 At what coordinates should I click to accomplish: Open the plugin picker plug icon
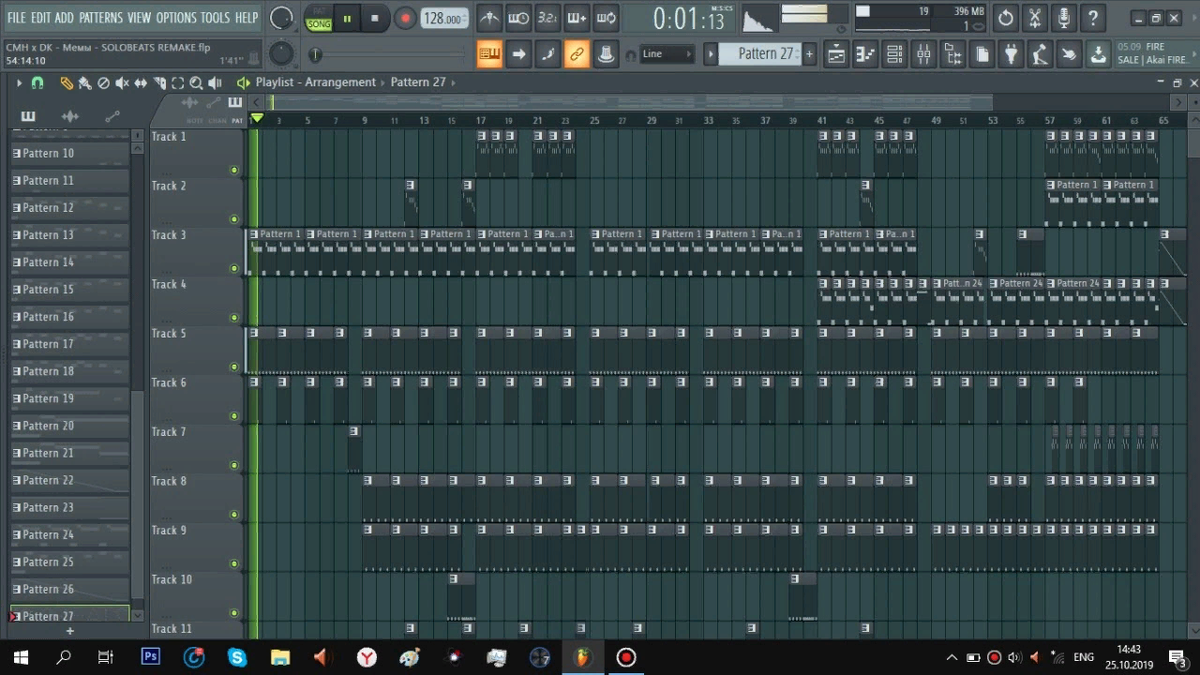coord(1011,55)
